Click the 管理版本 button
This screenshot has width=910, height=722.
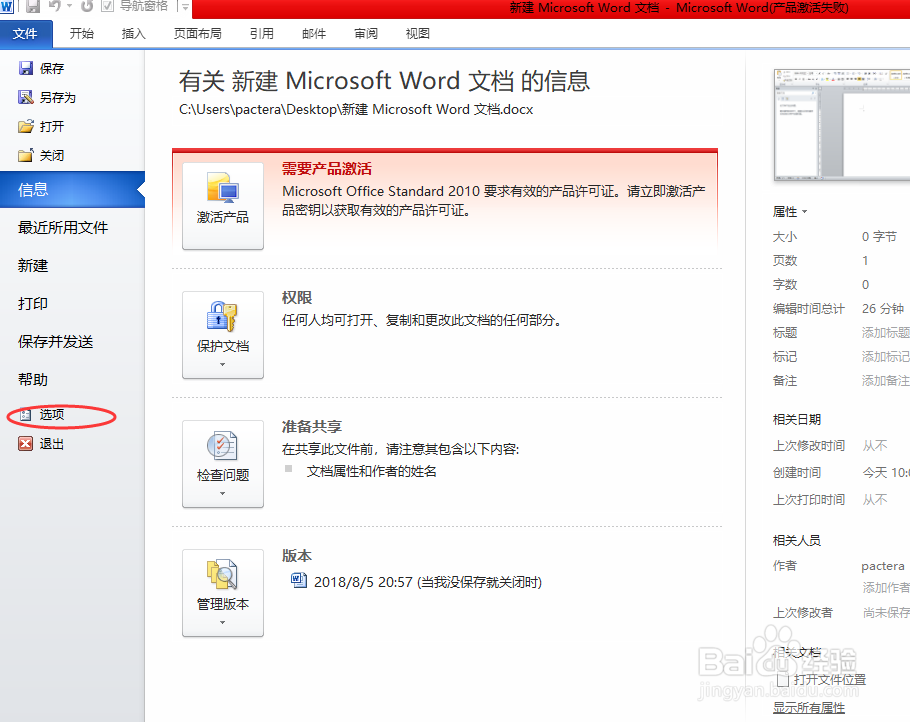pyautogui.click(x=223, y=593)
